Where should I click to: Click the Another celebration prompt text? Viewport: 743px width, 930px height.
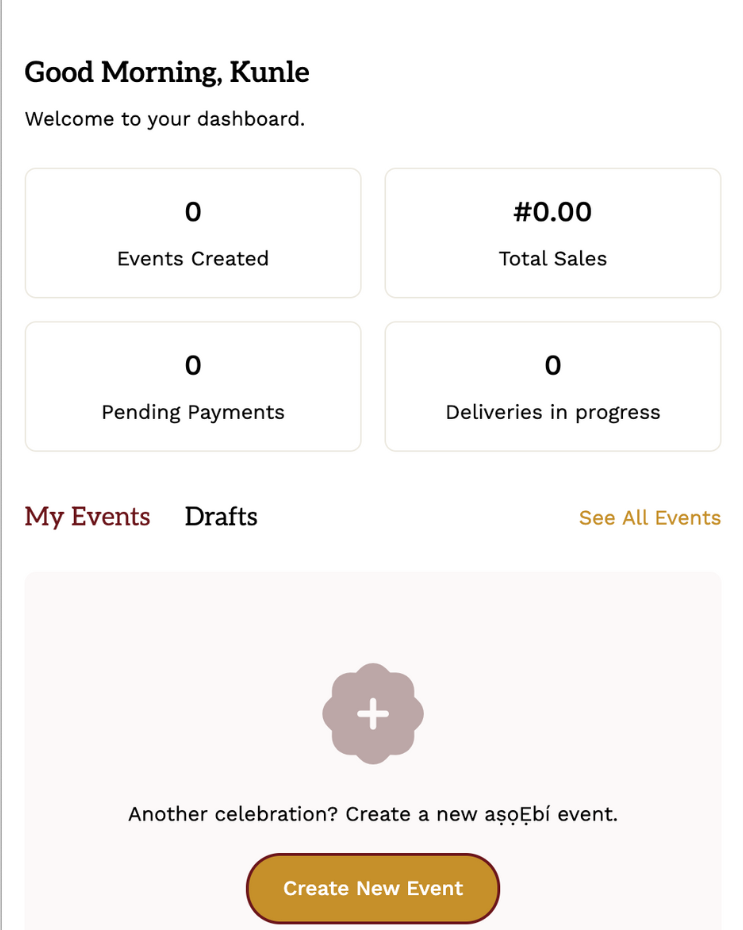[372, 814]
